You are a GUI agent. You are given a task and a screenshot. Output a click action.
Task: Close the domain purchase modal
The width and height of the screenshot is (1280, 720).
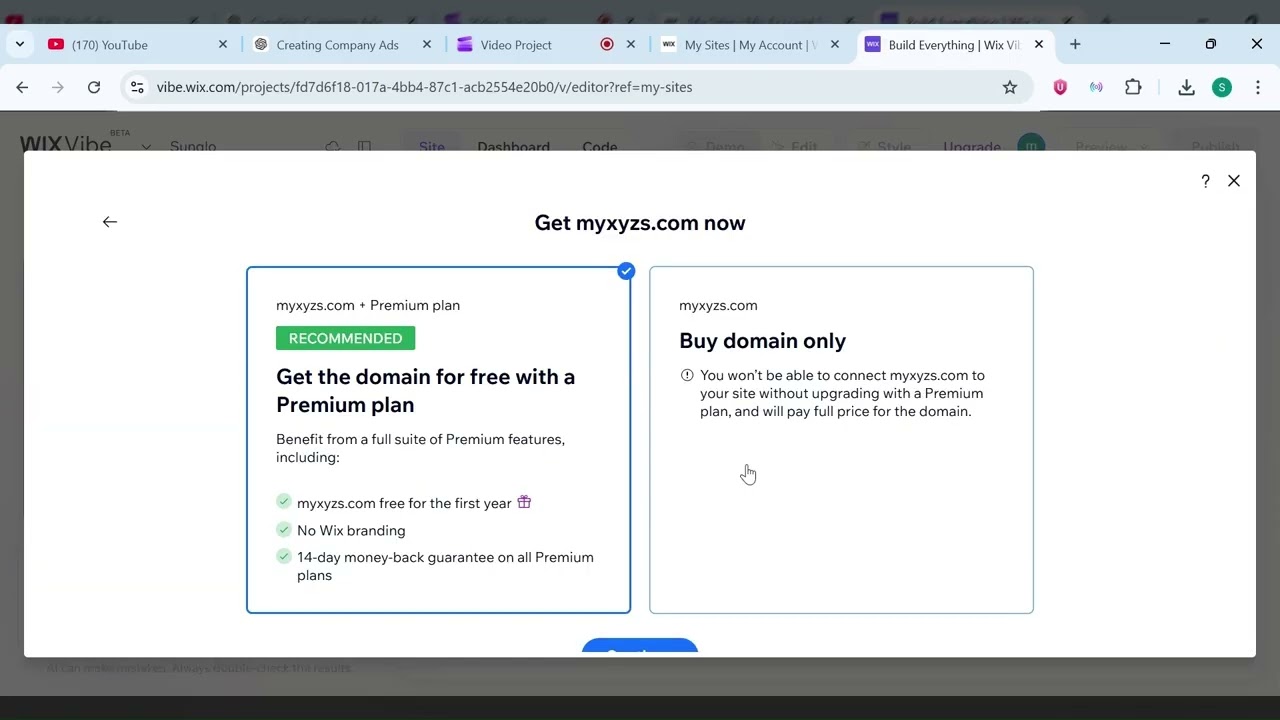pyautogui.click(x=1234, y=181)
